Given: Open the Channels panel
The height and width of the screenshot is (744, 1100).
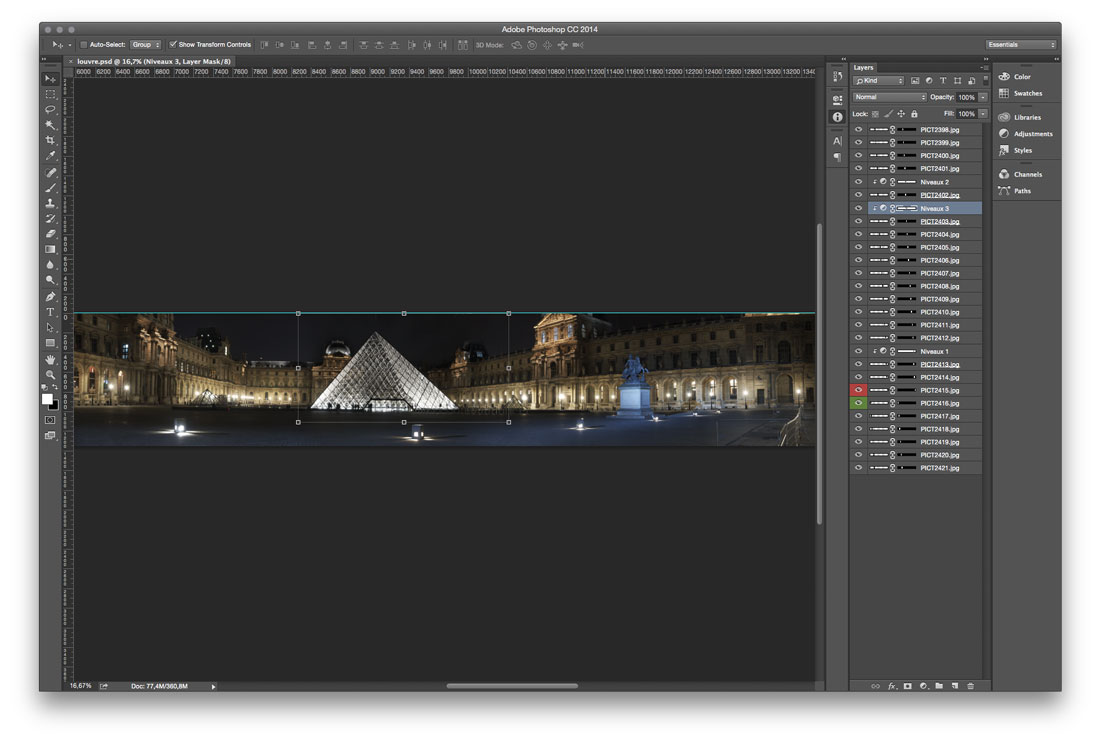Looking at the screenshot, I should (x=1021, y=174).
